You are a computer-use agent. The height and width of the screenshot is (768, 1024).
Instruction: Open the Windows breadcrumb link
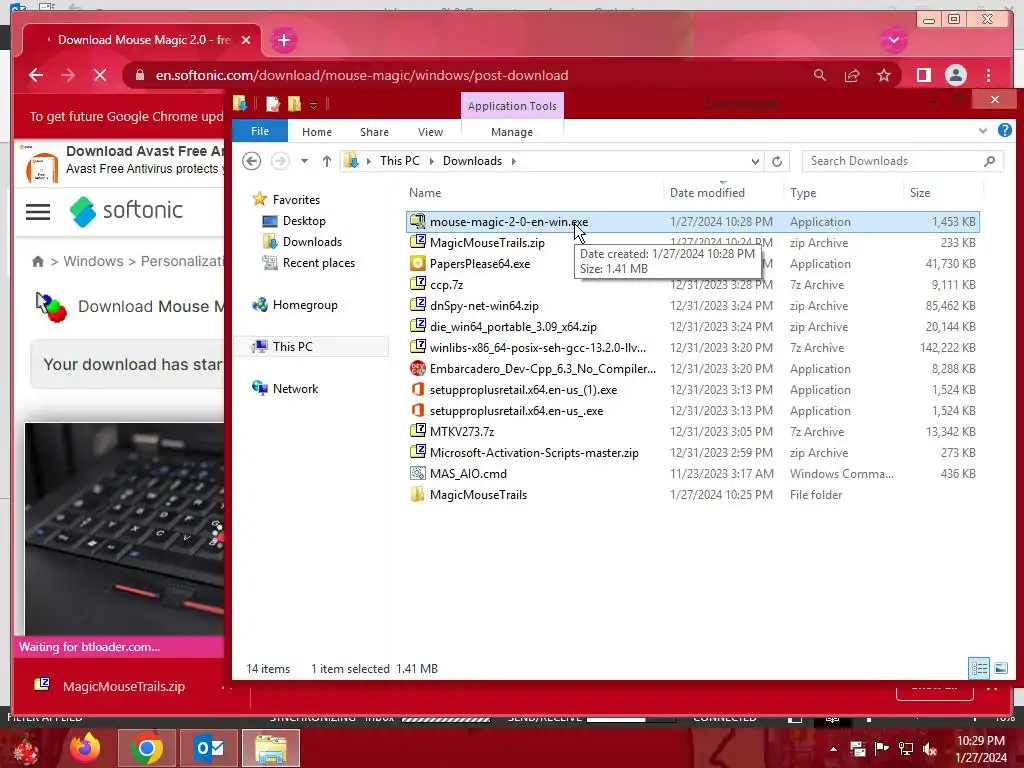pos(93,261)
